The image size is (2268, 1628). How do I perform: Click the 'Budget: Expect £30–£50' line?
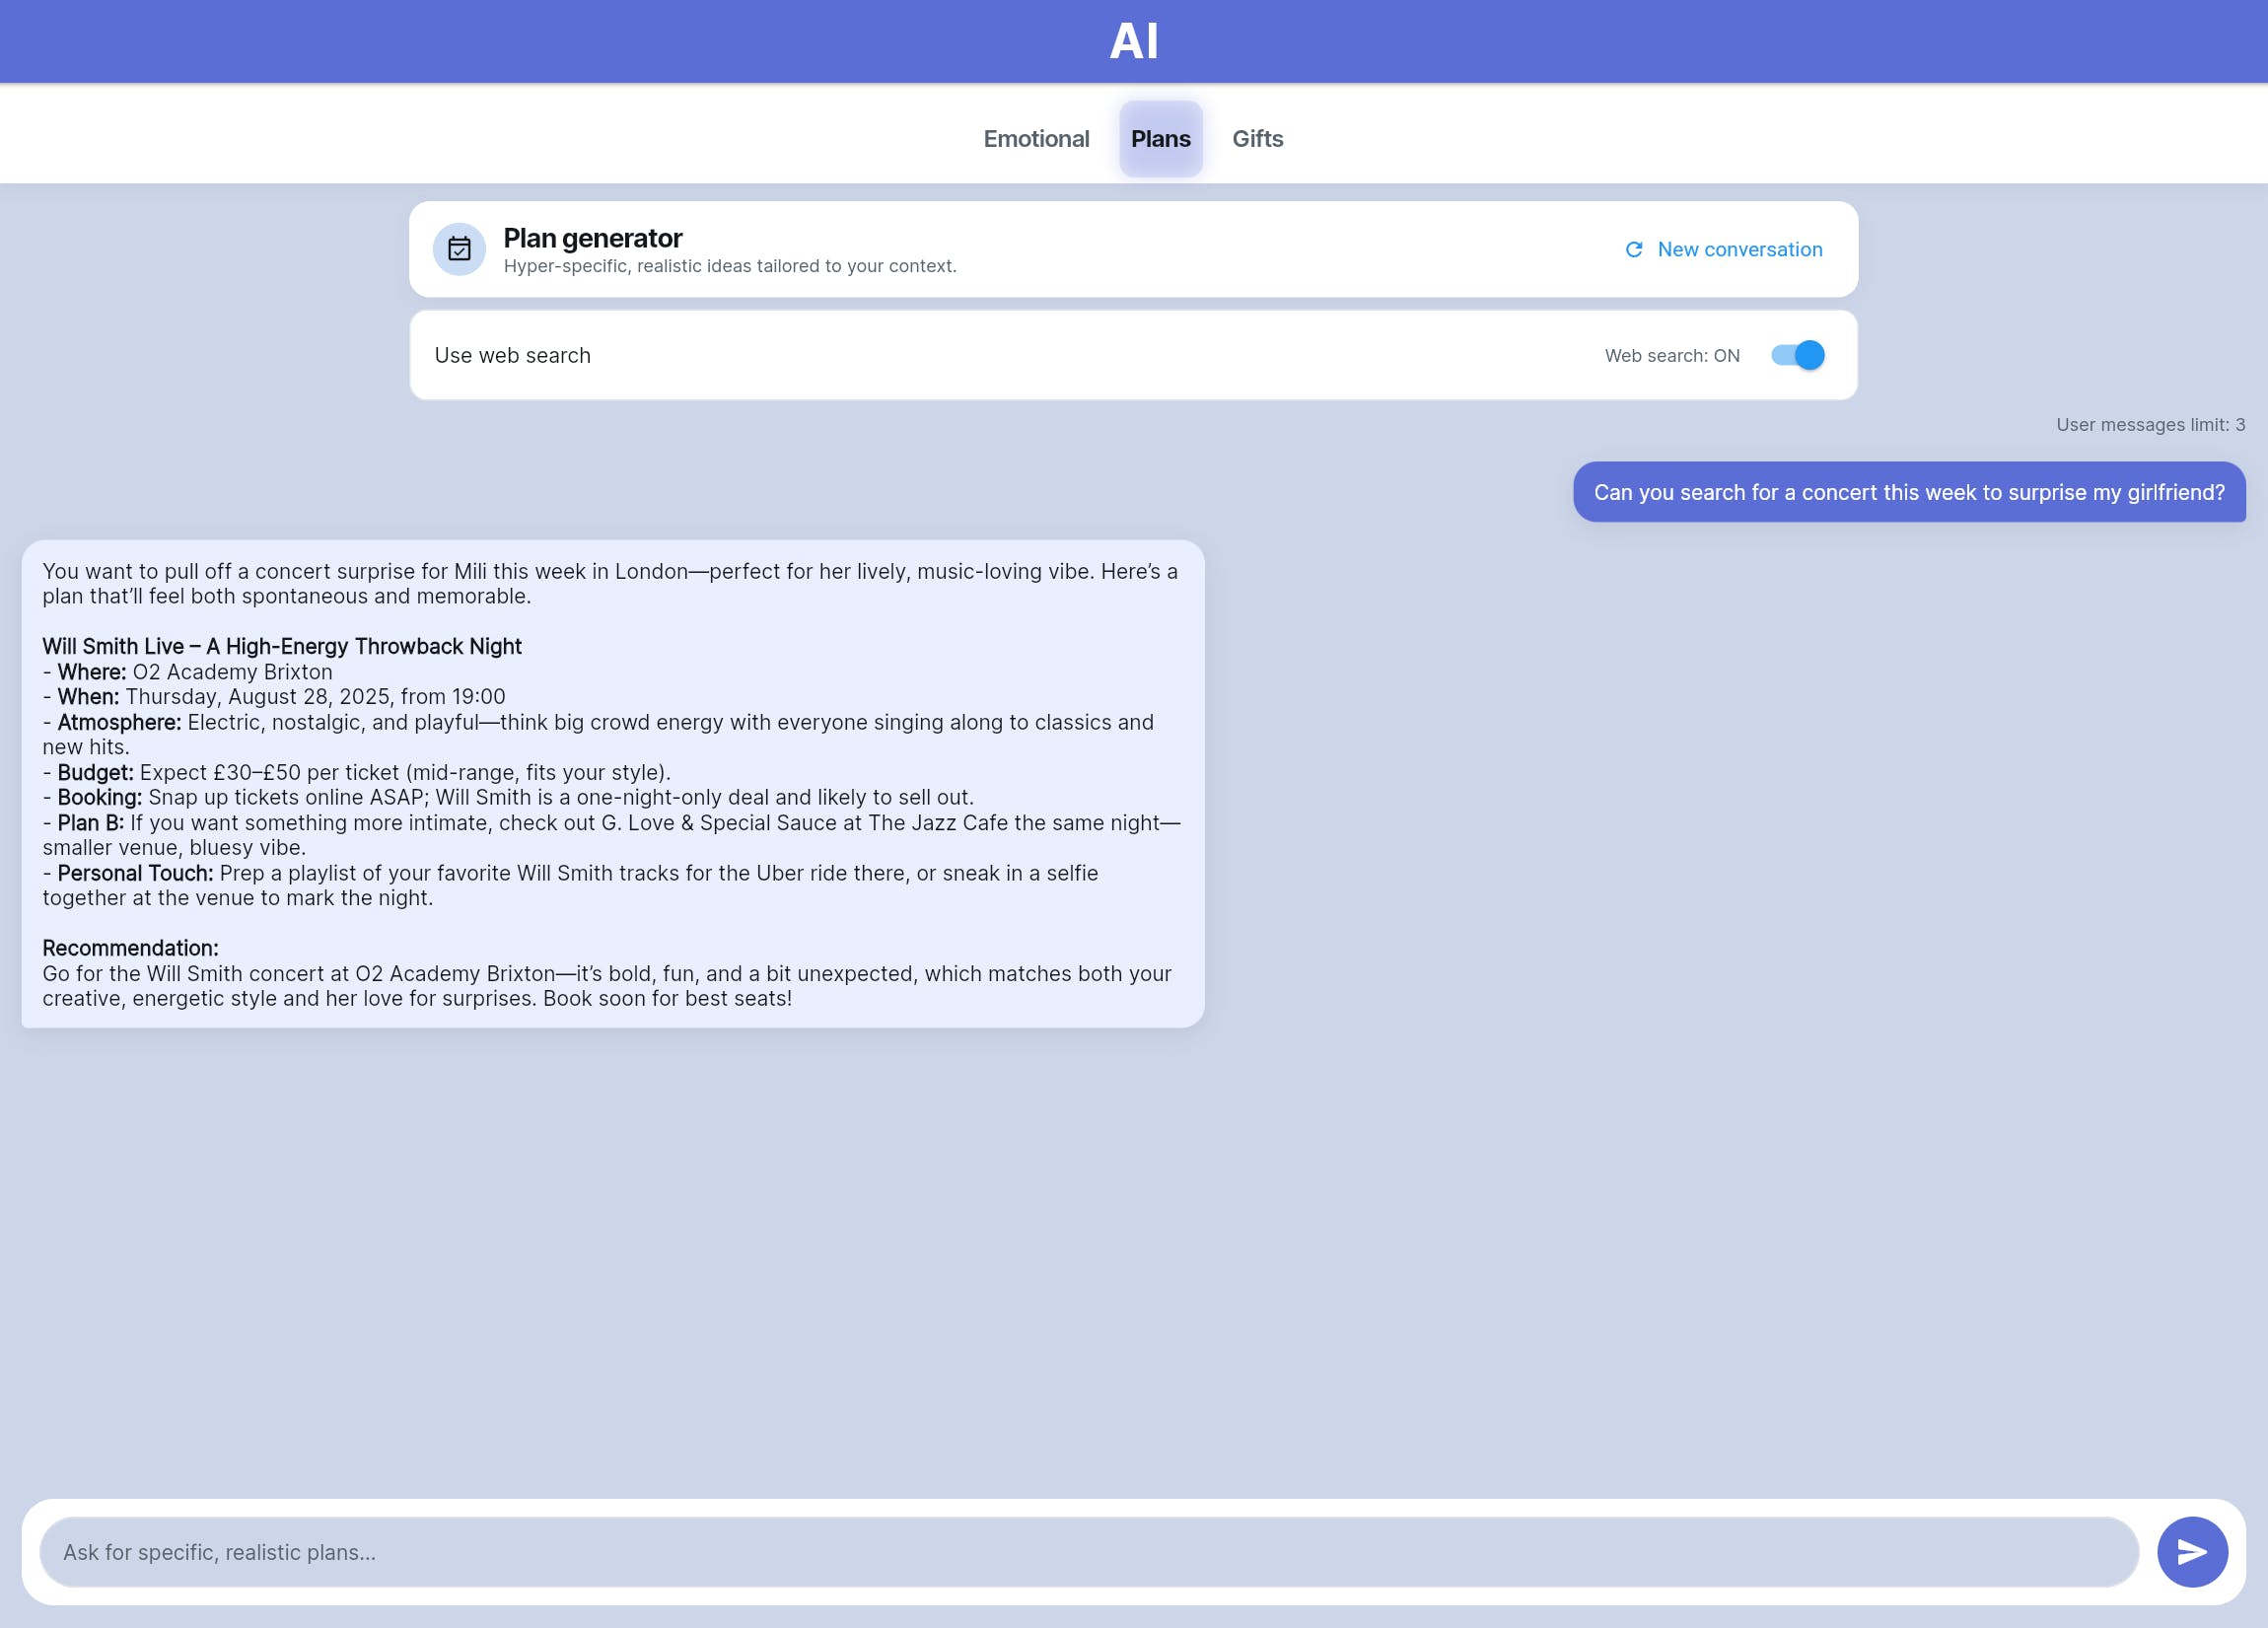coord(356,773)
